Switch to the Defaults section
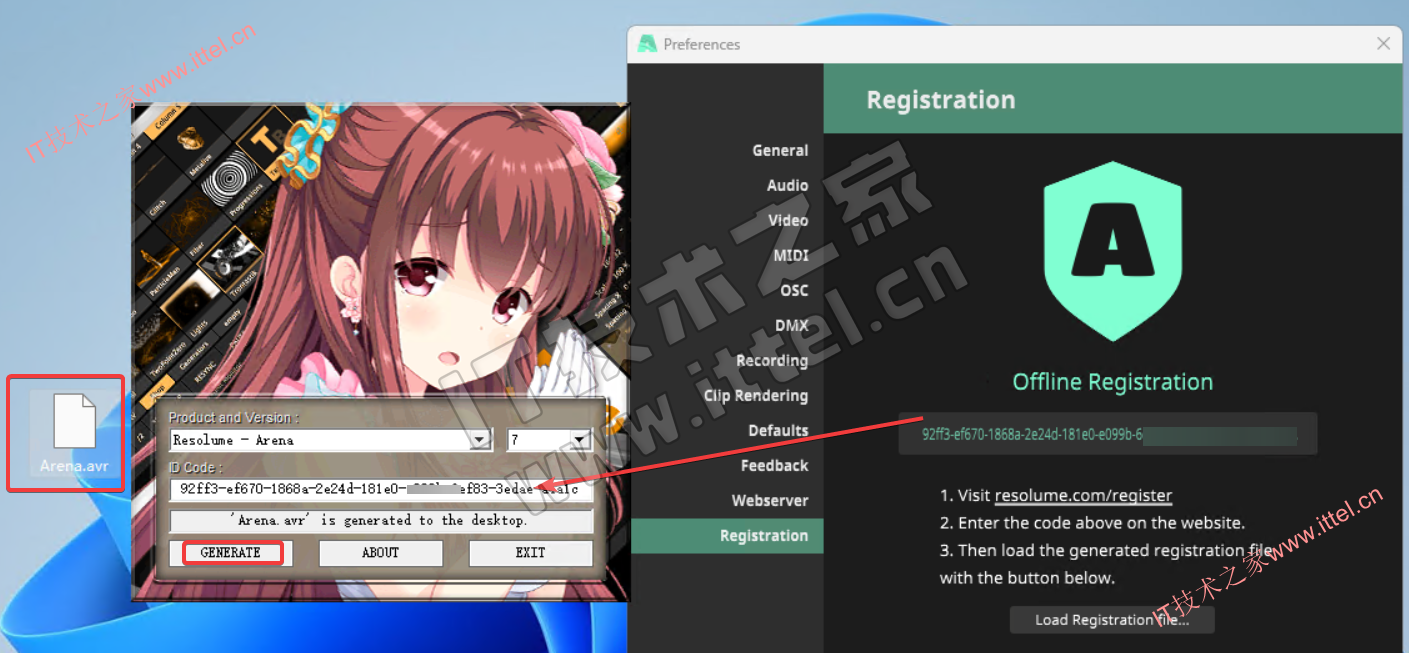 click(x=777, y=431)
